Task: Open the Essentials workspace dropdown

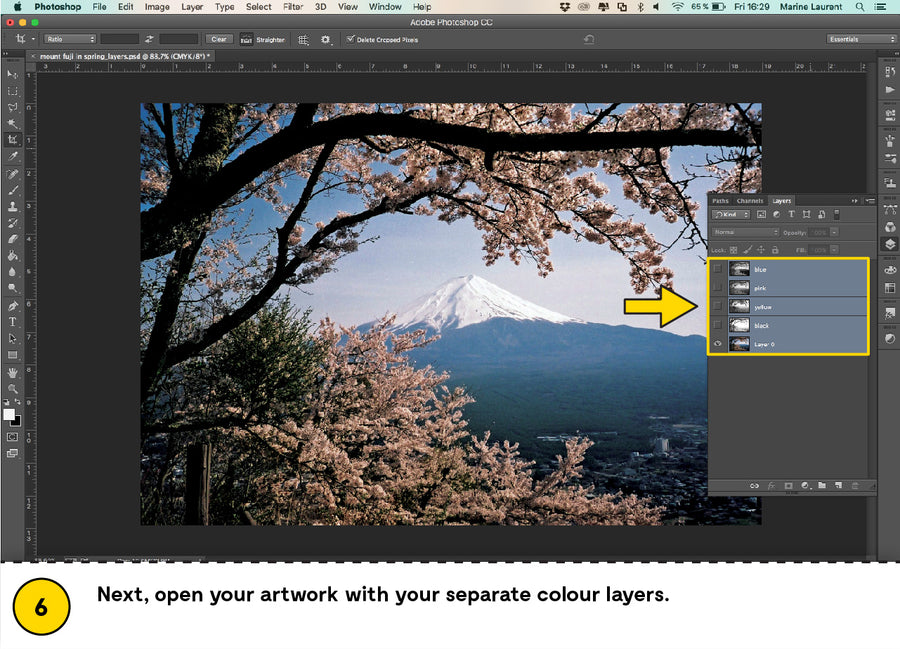Action: pos(861,40)
